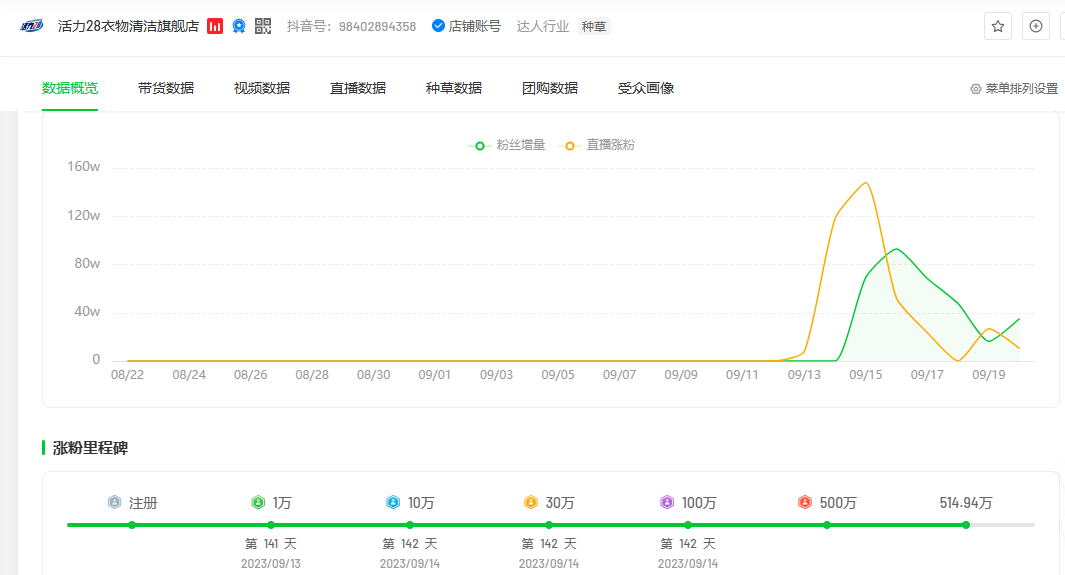
Task: Click the 菜单排列设置 gear icon
Action: (976, 89)
